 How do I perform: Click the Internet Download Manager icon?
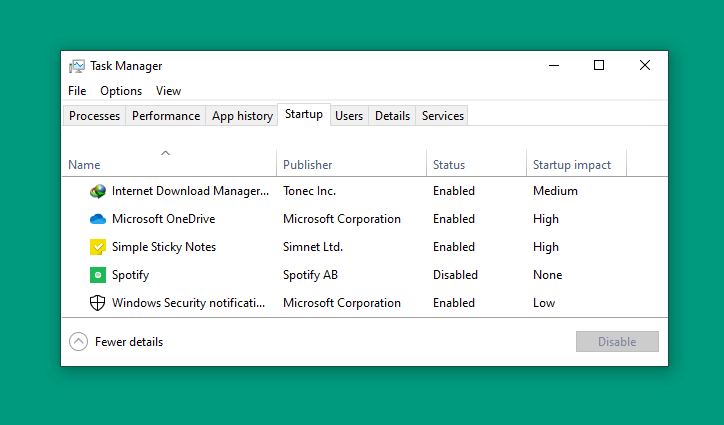97,191
